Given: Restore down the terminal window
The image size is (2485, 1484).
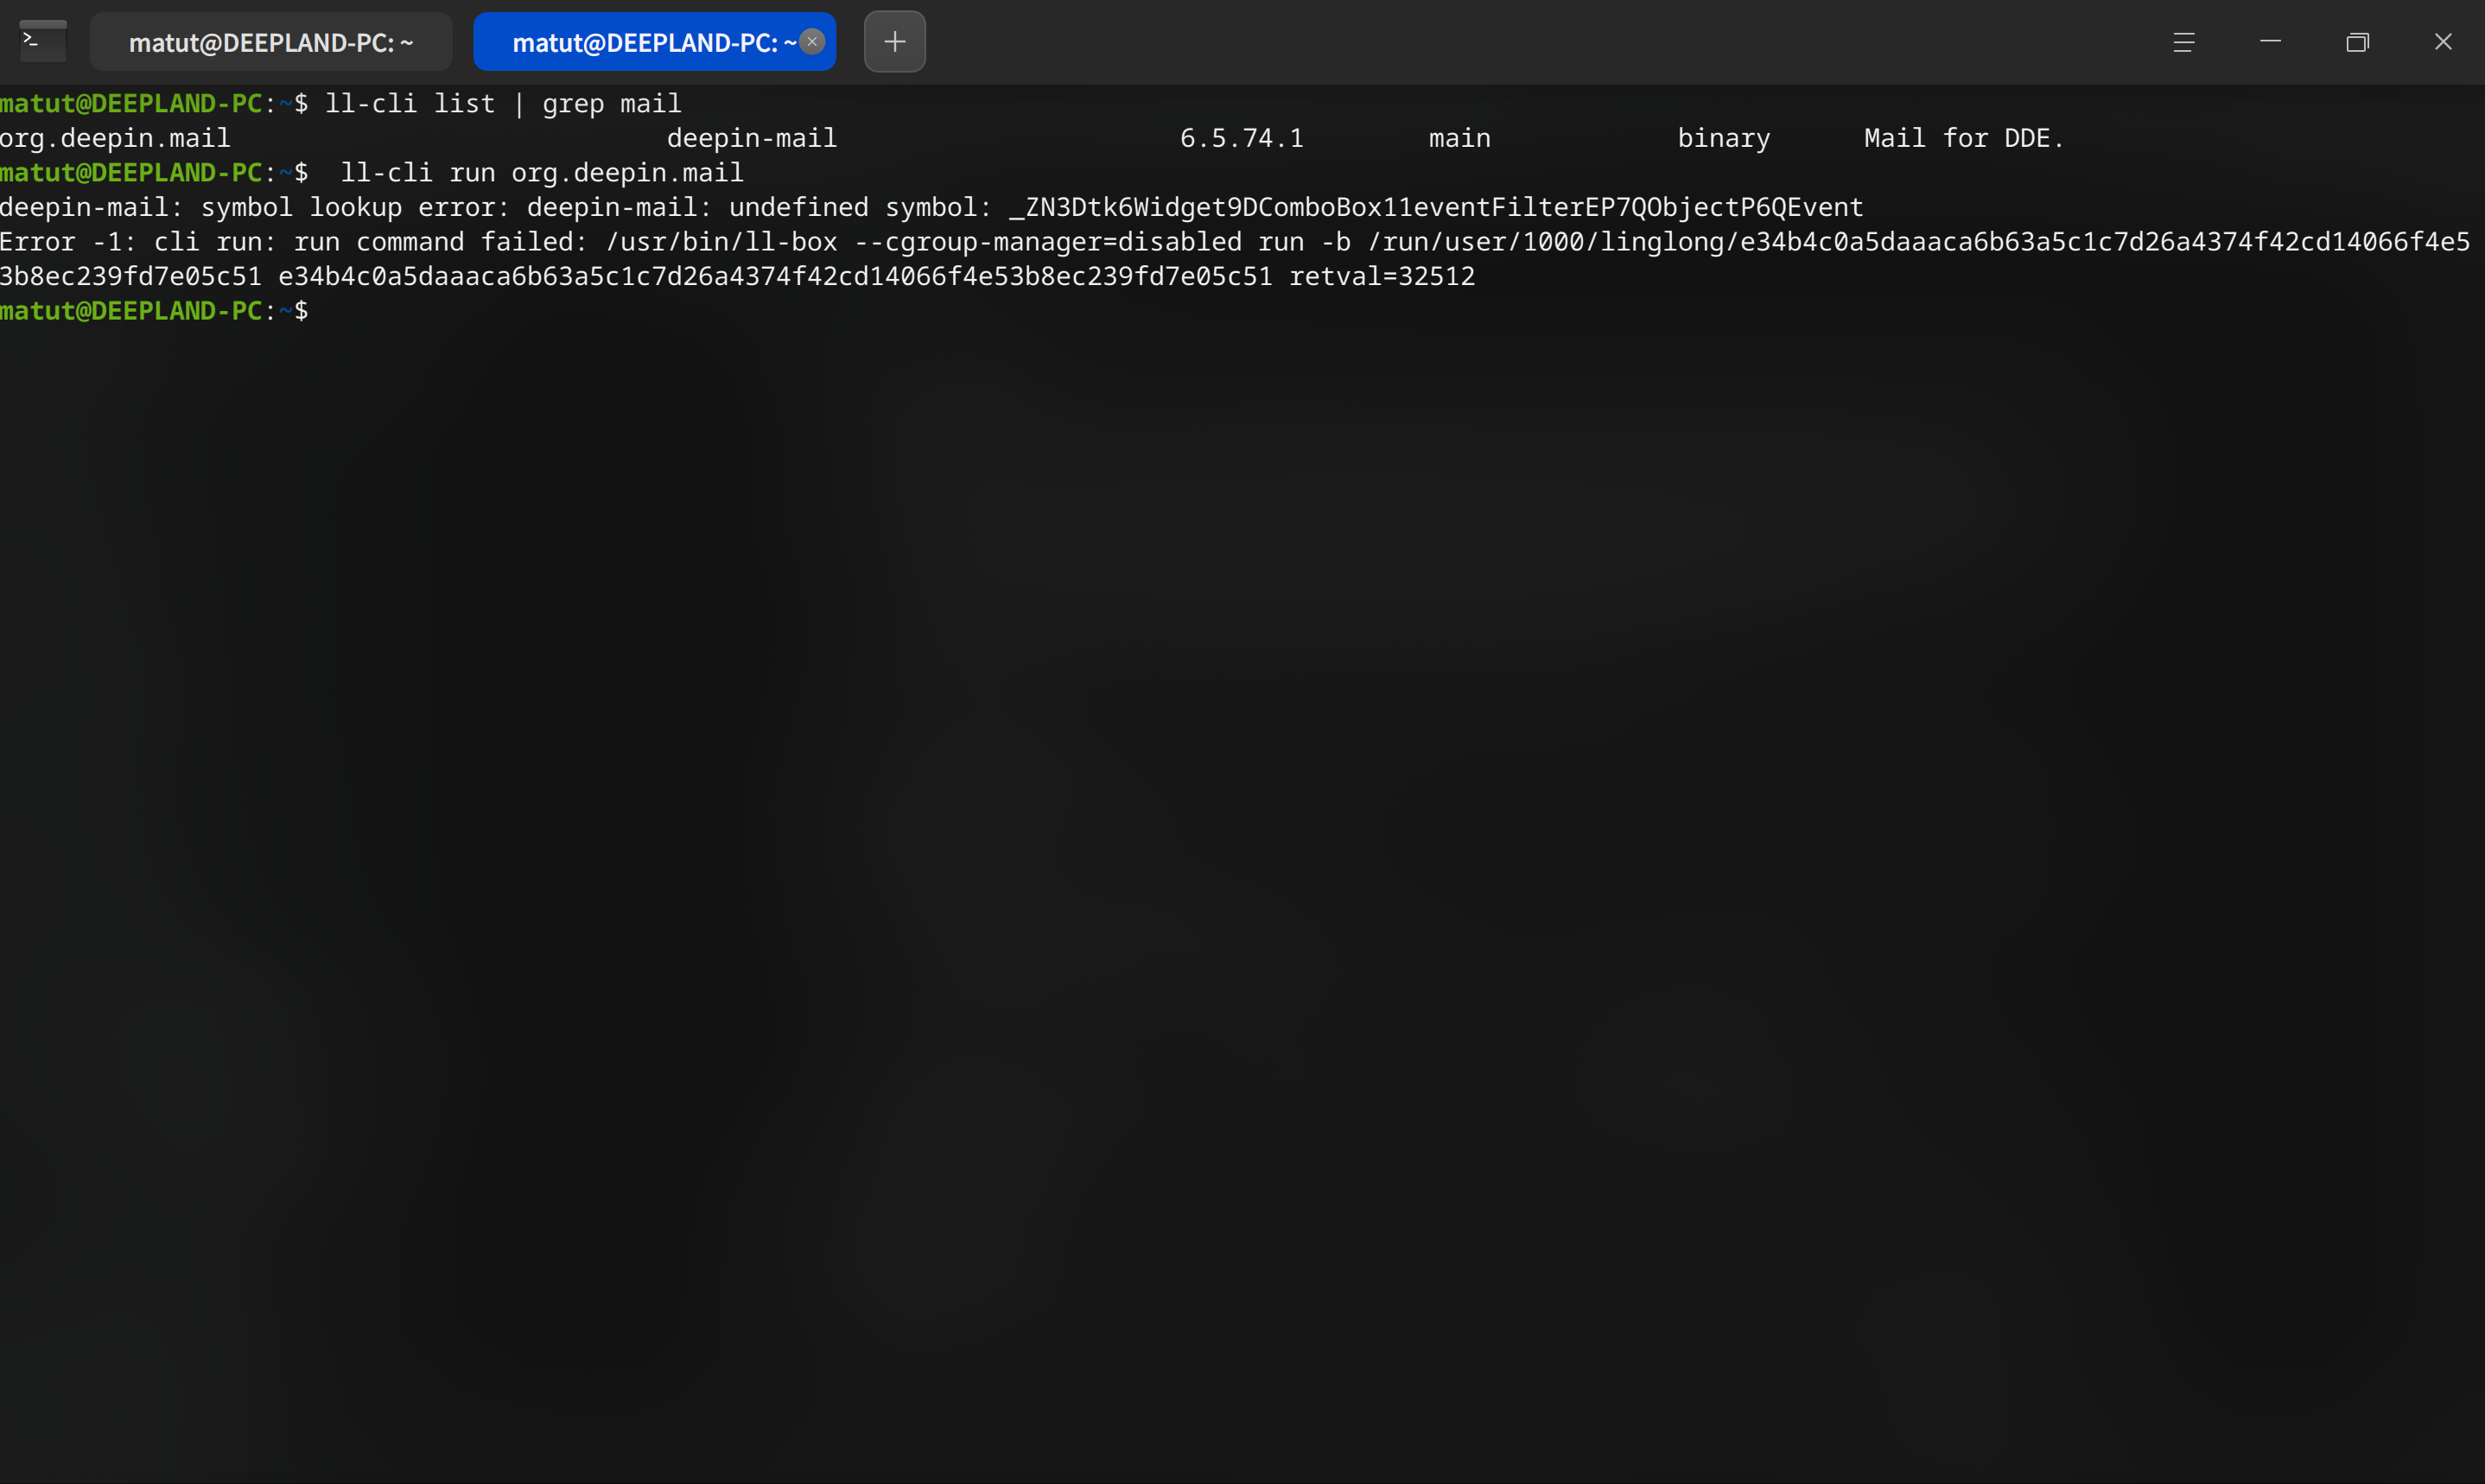Looking at the screenshot, I should pyautogui.click(x=2357, y=42).
